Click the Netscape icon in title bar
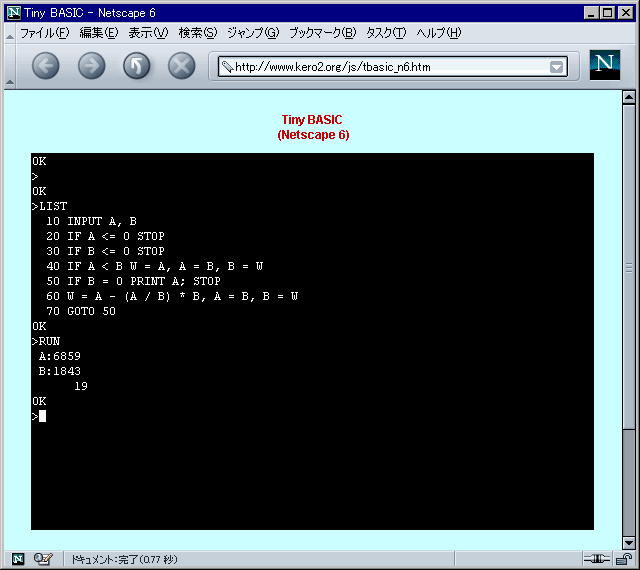The height and width of the screenshot is (570, 640). coord(13,12)
